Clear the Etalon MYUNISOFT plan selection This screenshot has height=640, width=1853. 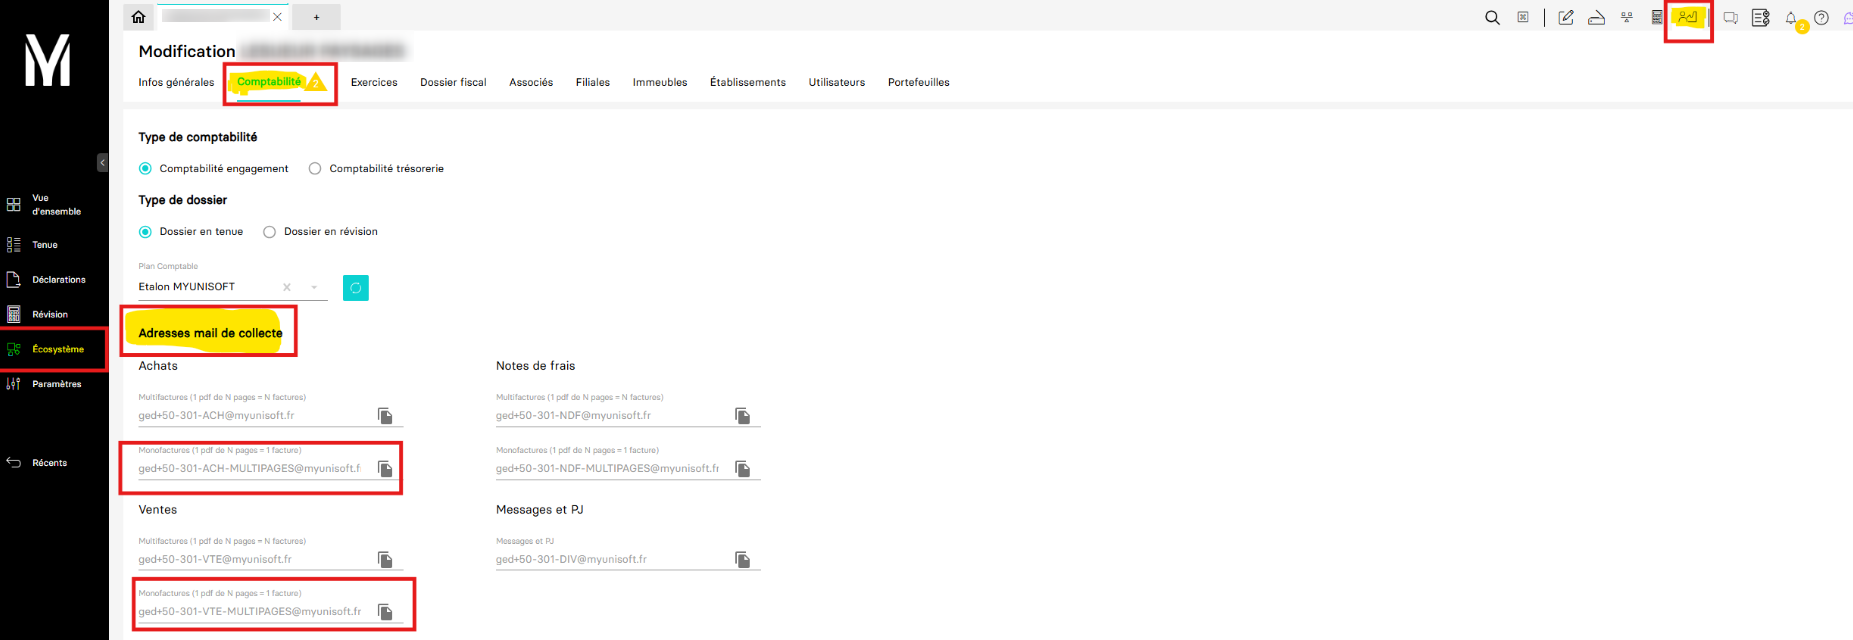point(287,288)
